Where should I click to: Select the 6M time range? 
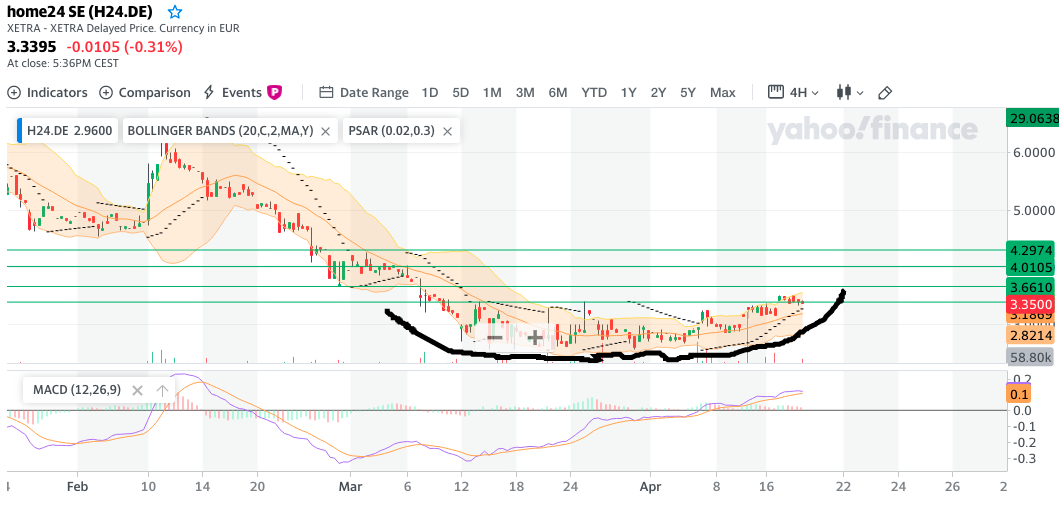point(558,93)
